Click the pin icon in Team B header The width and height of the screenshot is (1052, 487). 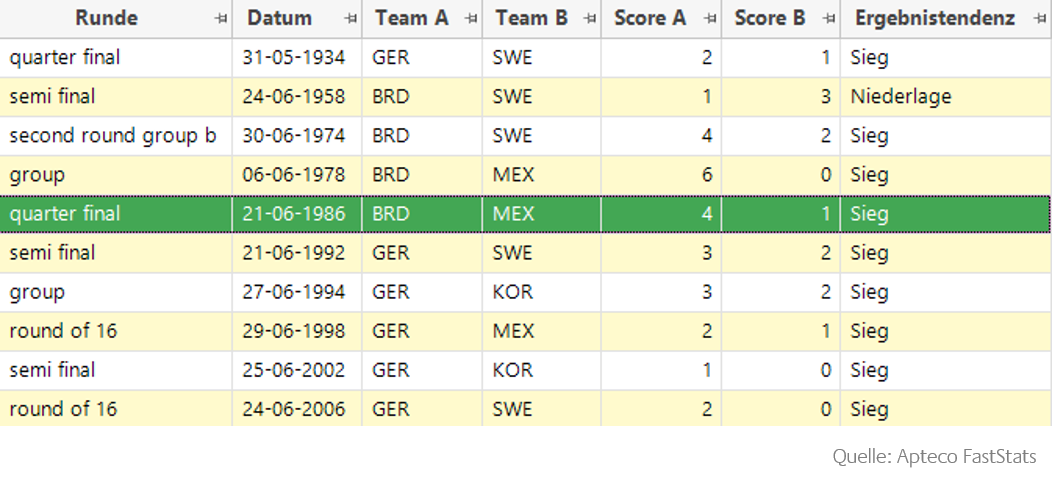589,19
